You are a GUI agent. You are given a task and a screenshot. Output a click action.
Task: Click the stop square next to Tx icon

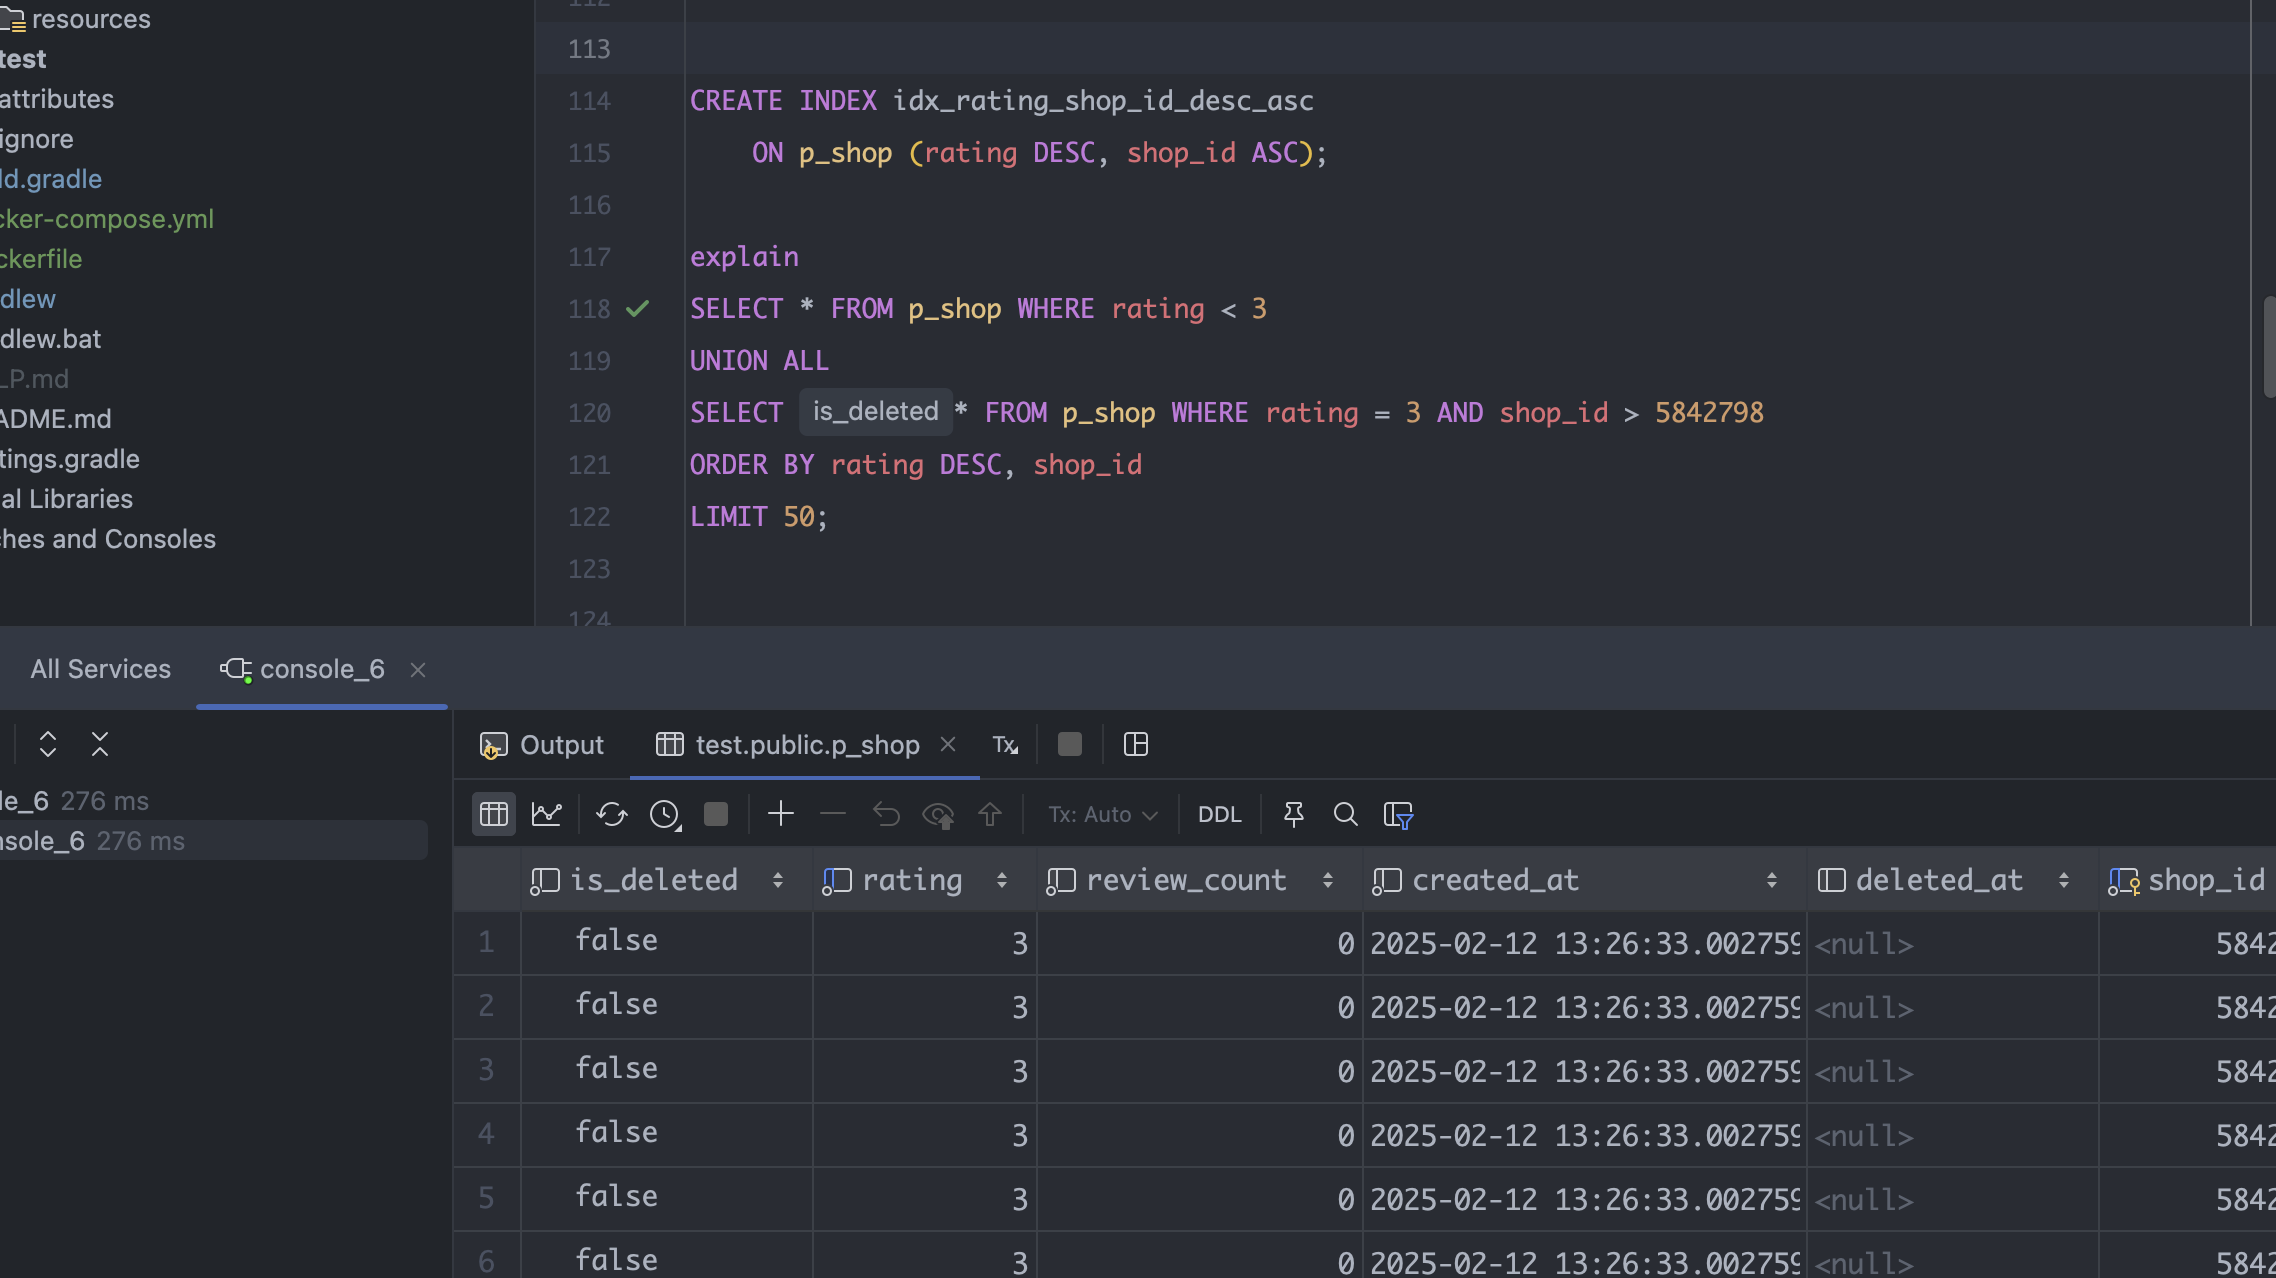pyautogui.click(x=1070, y=744)
